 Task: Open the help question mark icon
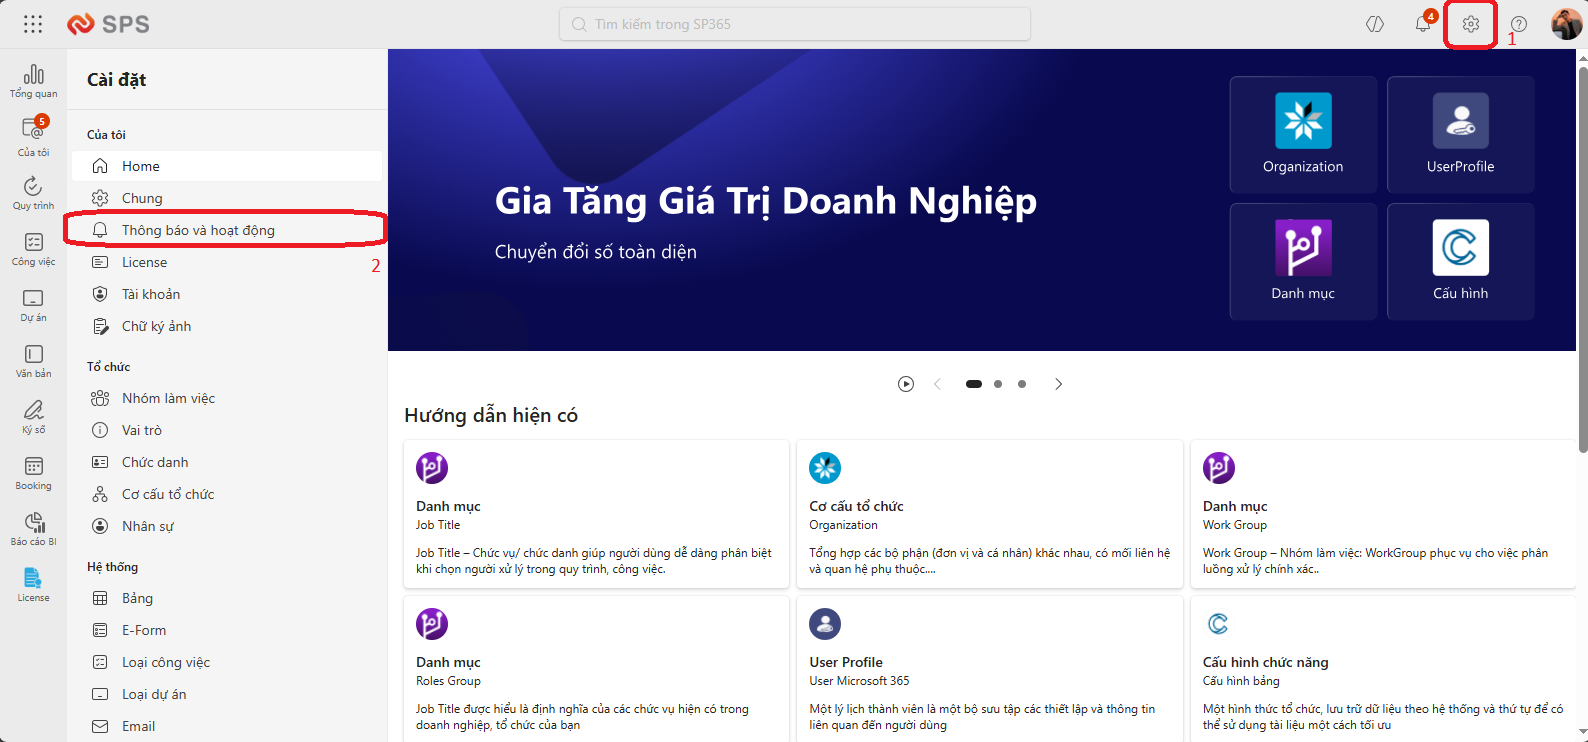1518,24
